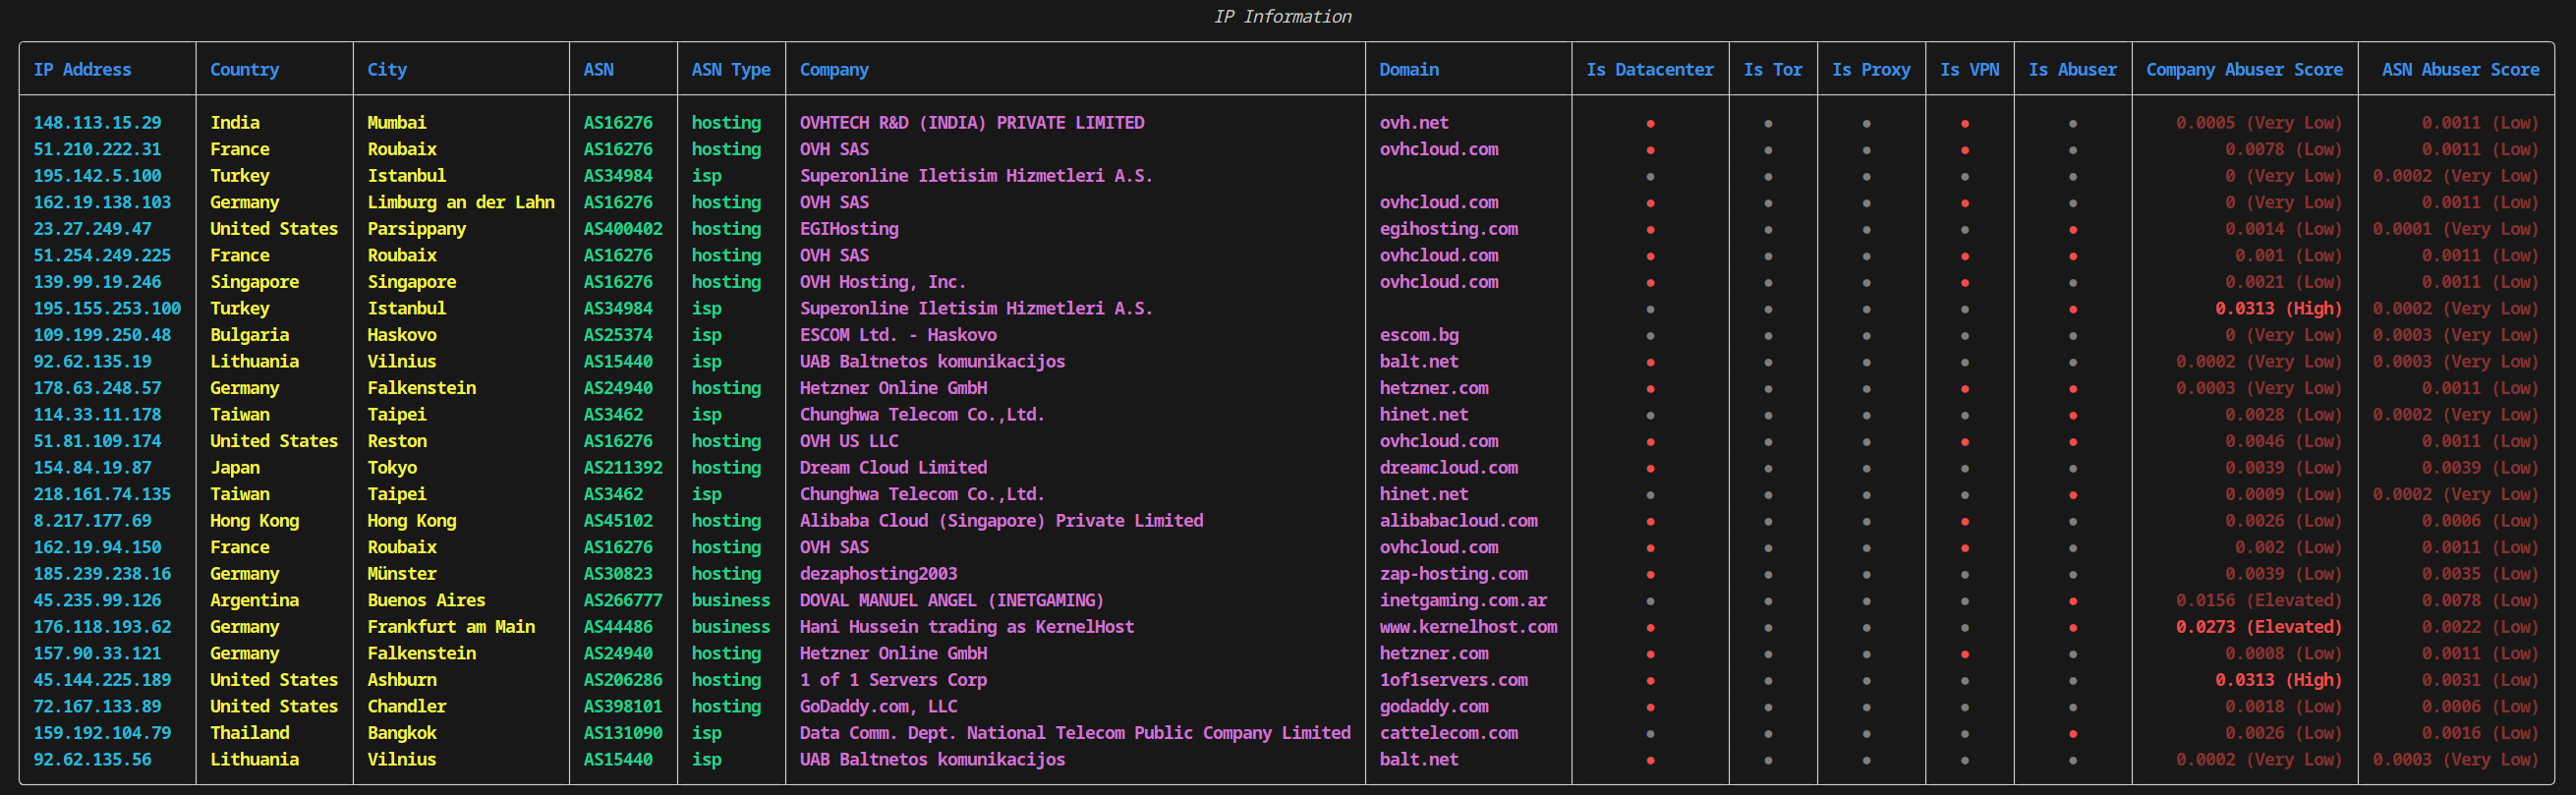
Task: Click the City column header
Action: (x=387, y=69)
